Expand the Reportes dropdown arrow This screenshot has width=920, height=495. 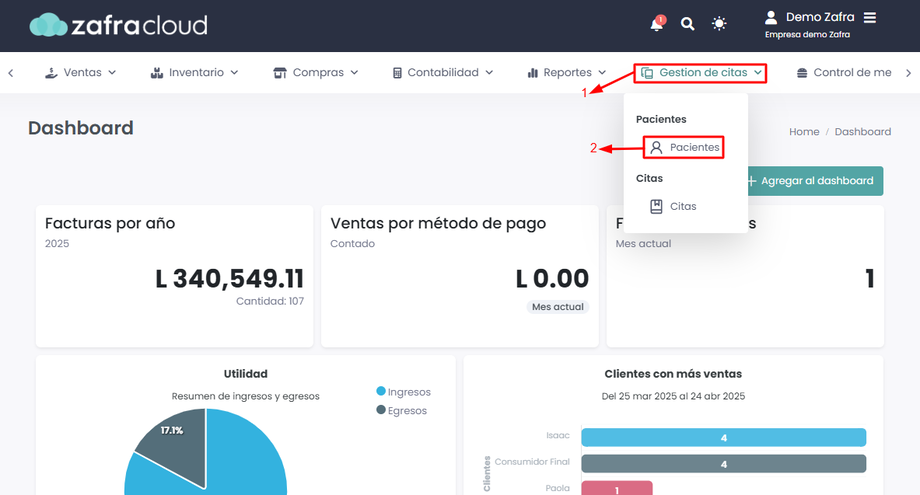tap(602, 73)
